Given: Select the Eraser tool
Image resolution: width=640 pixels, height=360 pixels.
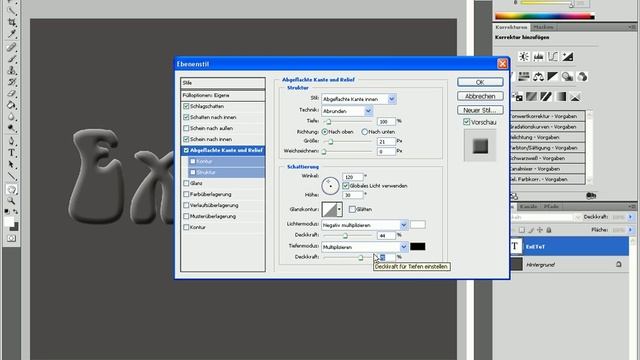Looking at the screenshot, I should (11, 94).
